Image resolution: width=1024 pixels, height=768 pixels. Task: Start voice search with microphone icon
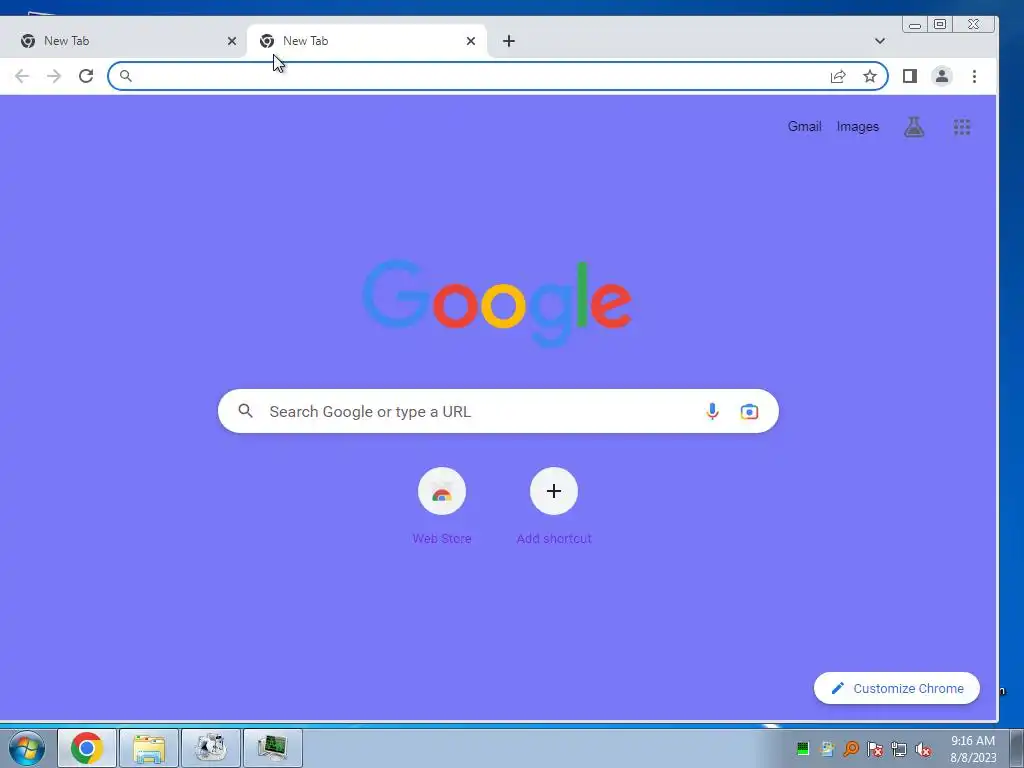coord(712,411)
